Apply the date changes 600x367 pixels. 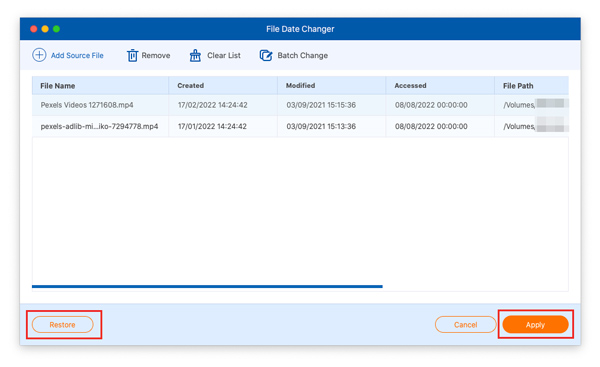pos(535,325)
